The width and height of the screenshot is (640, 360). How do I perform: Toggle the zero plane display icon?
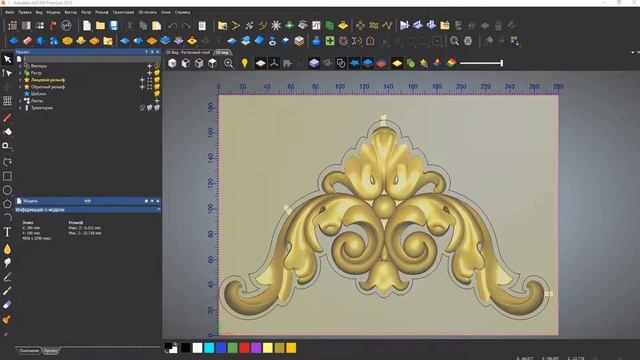260,63
